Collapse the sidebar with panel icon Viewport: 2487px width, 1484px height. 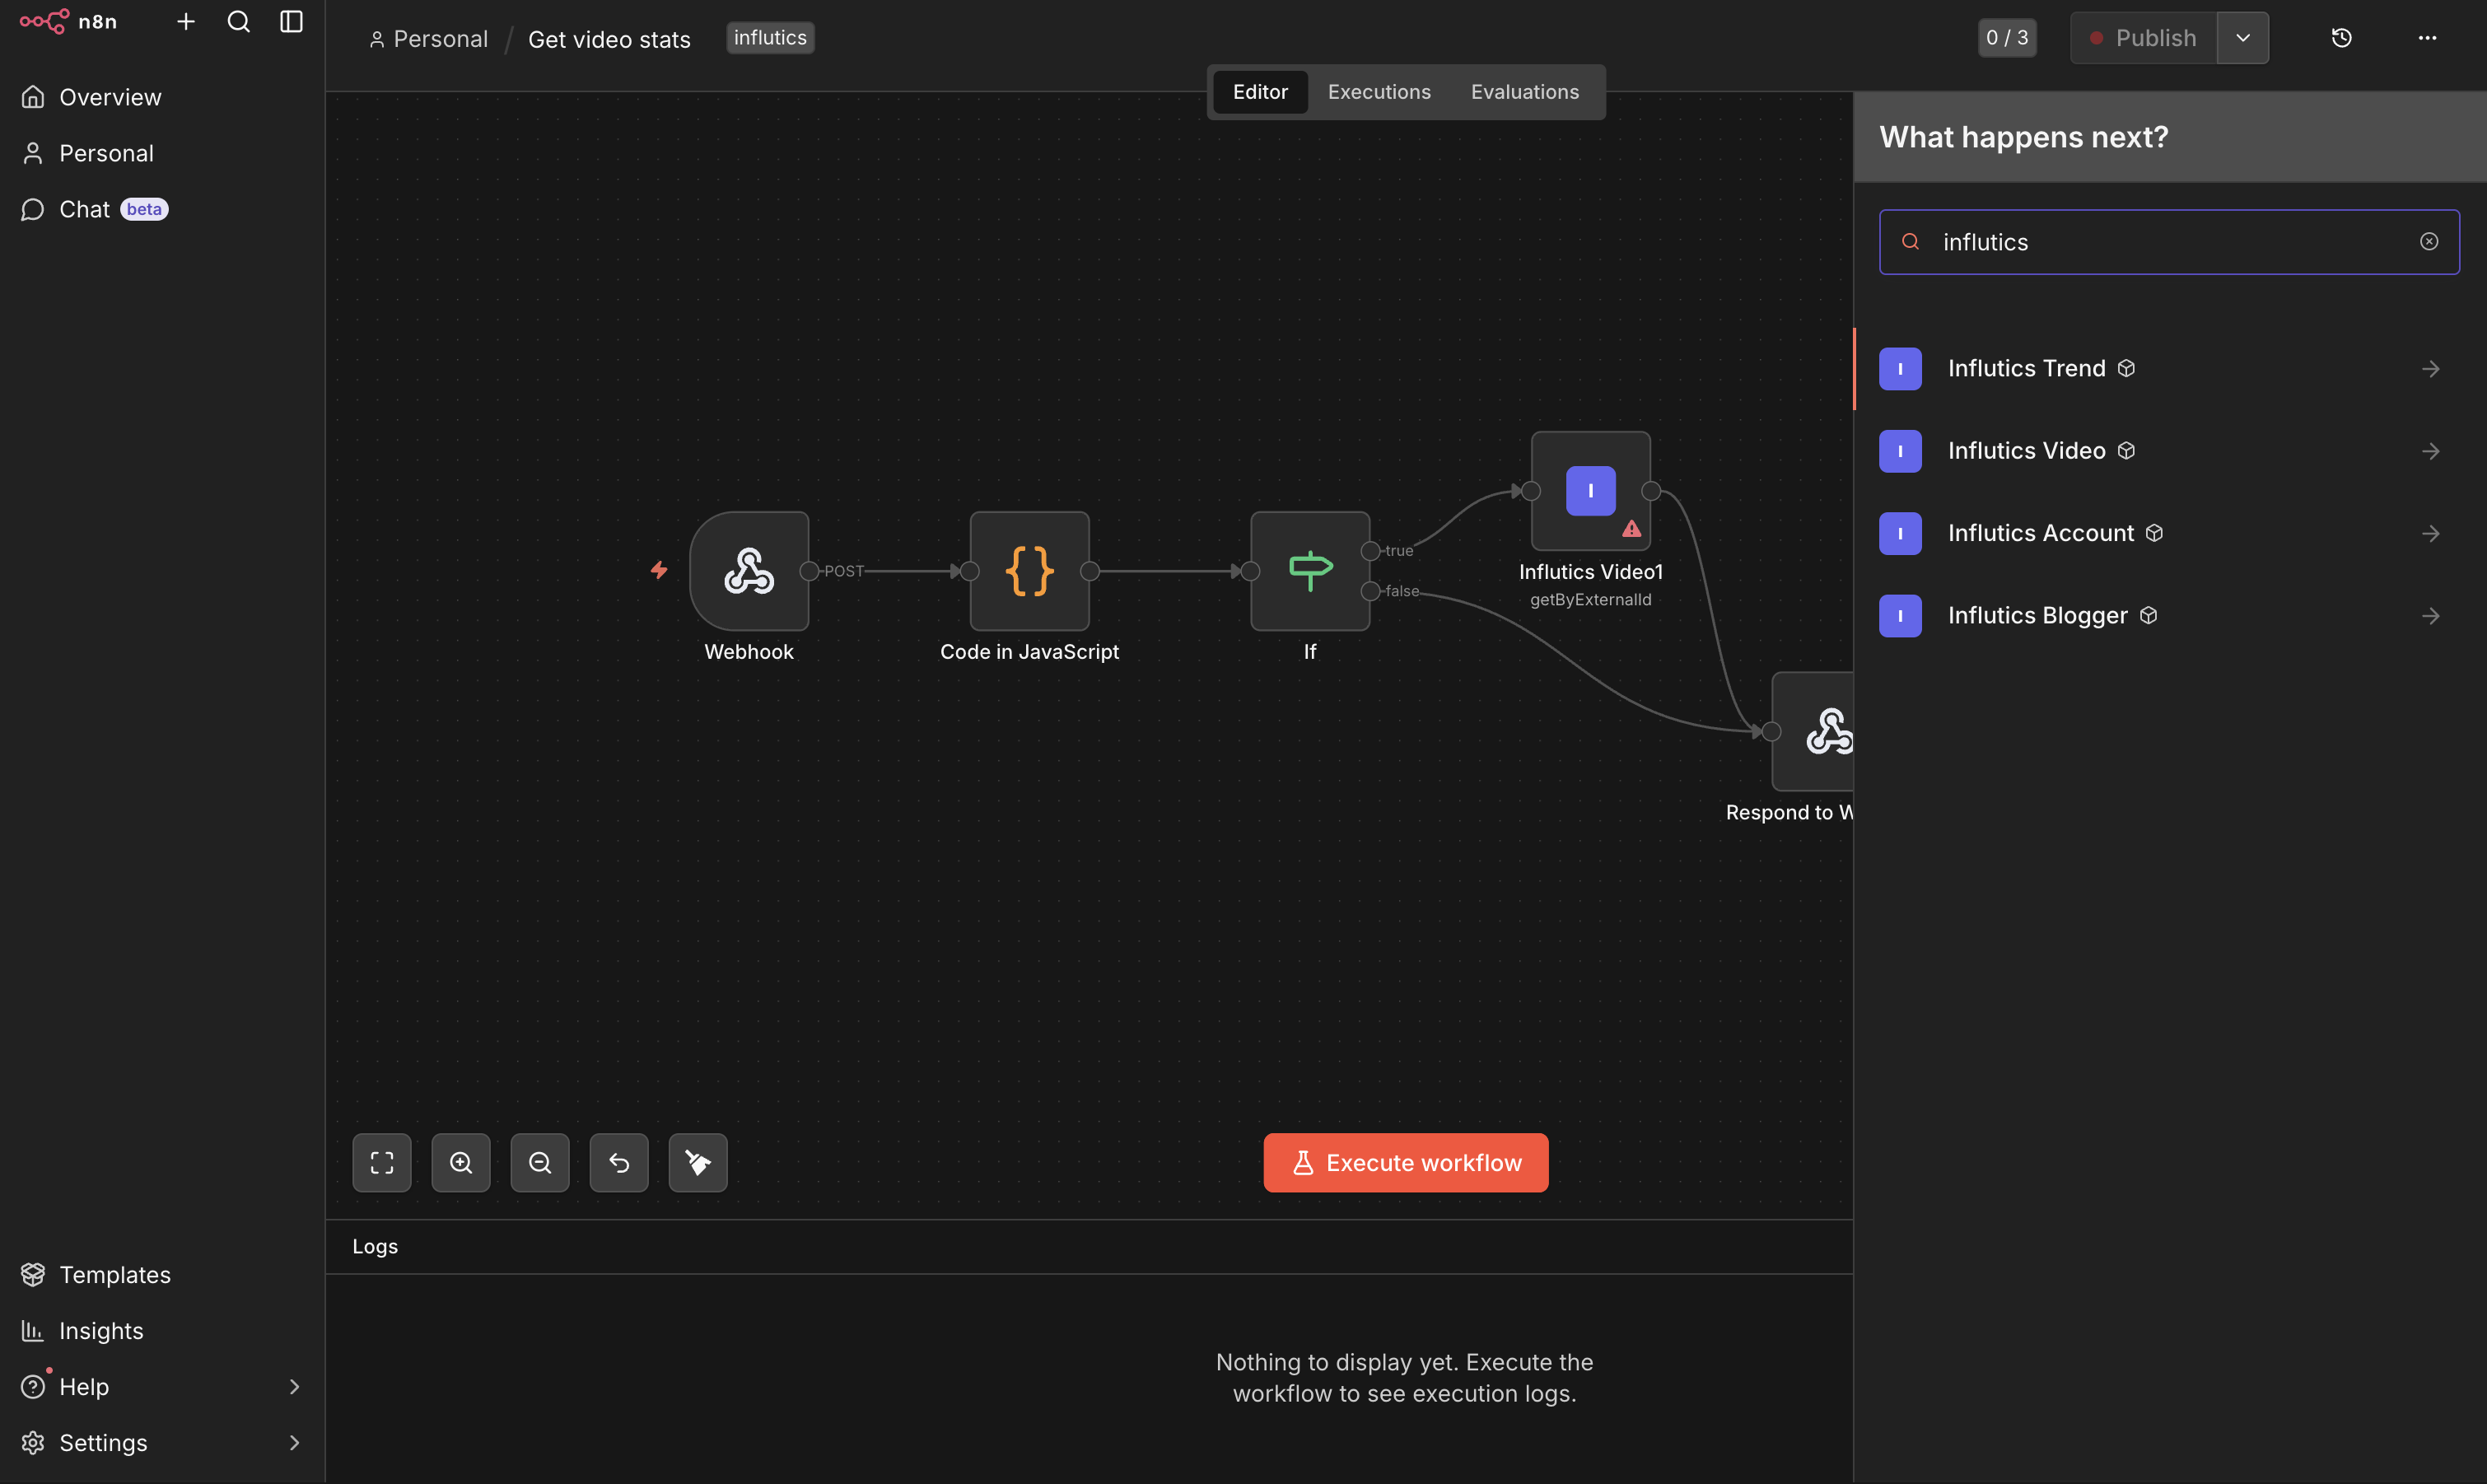tap(291, 21)
